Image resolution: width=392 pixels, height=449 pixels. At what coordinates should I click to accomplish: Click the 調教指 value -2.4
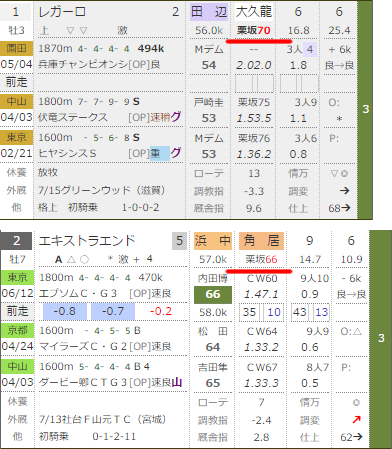tap(261, 420)
